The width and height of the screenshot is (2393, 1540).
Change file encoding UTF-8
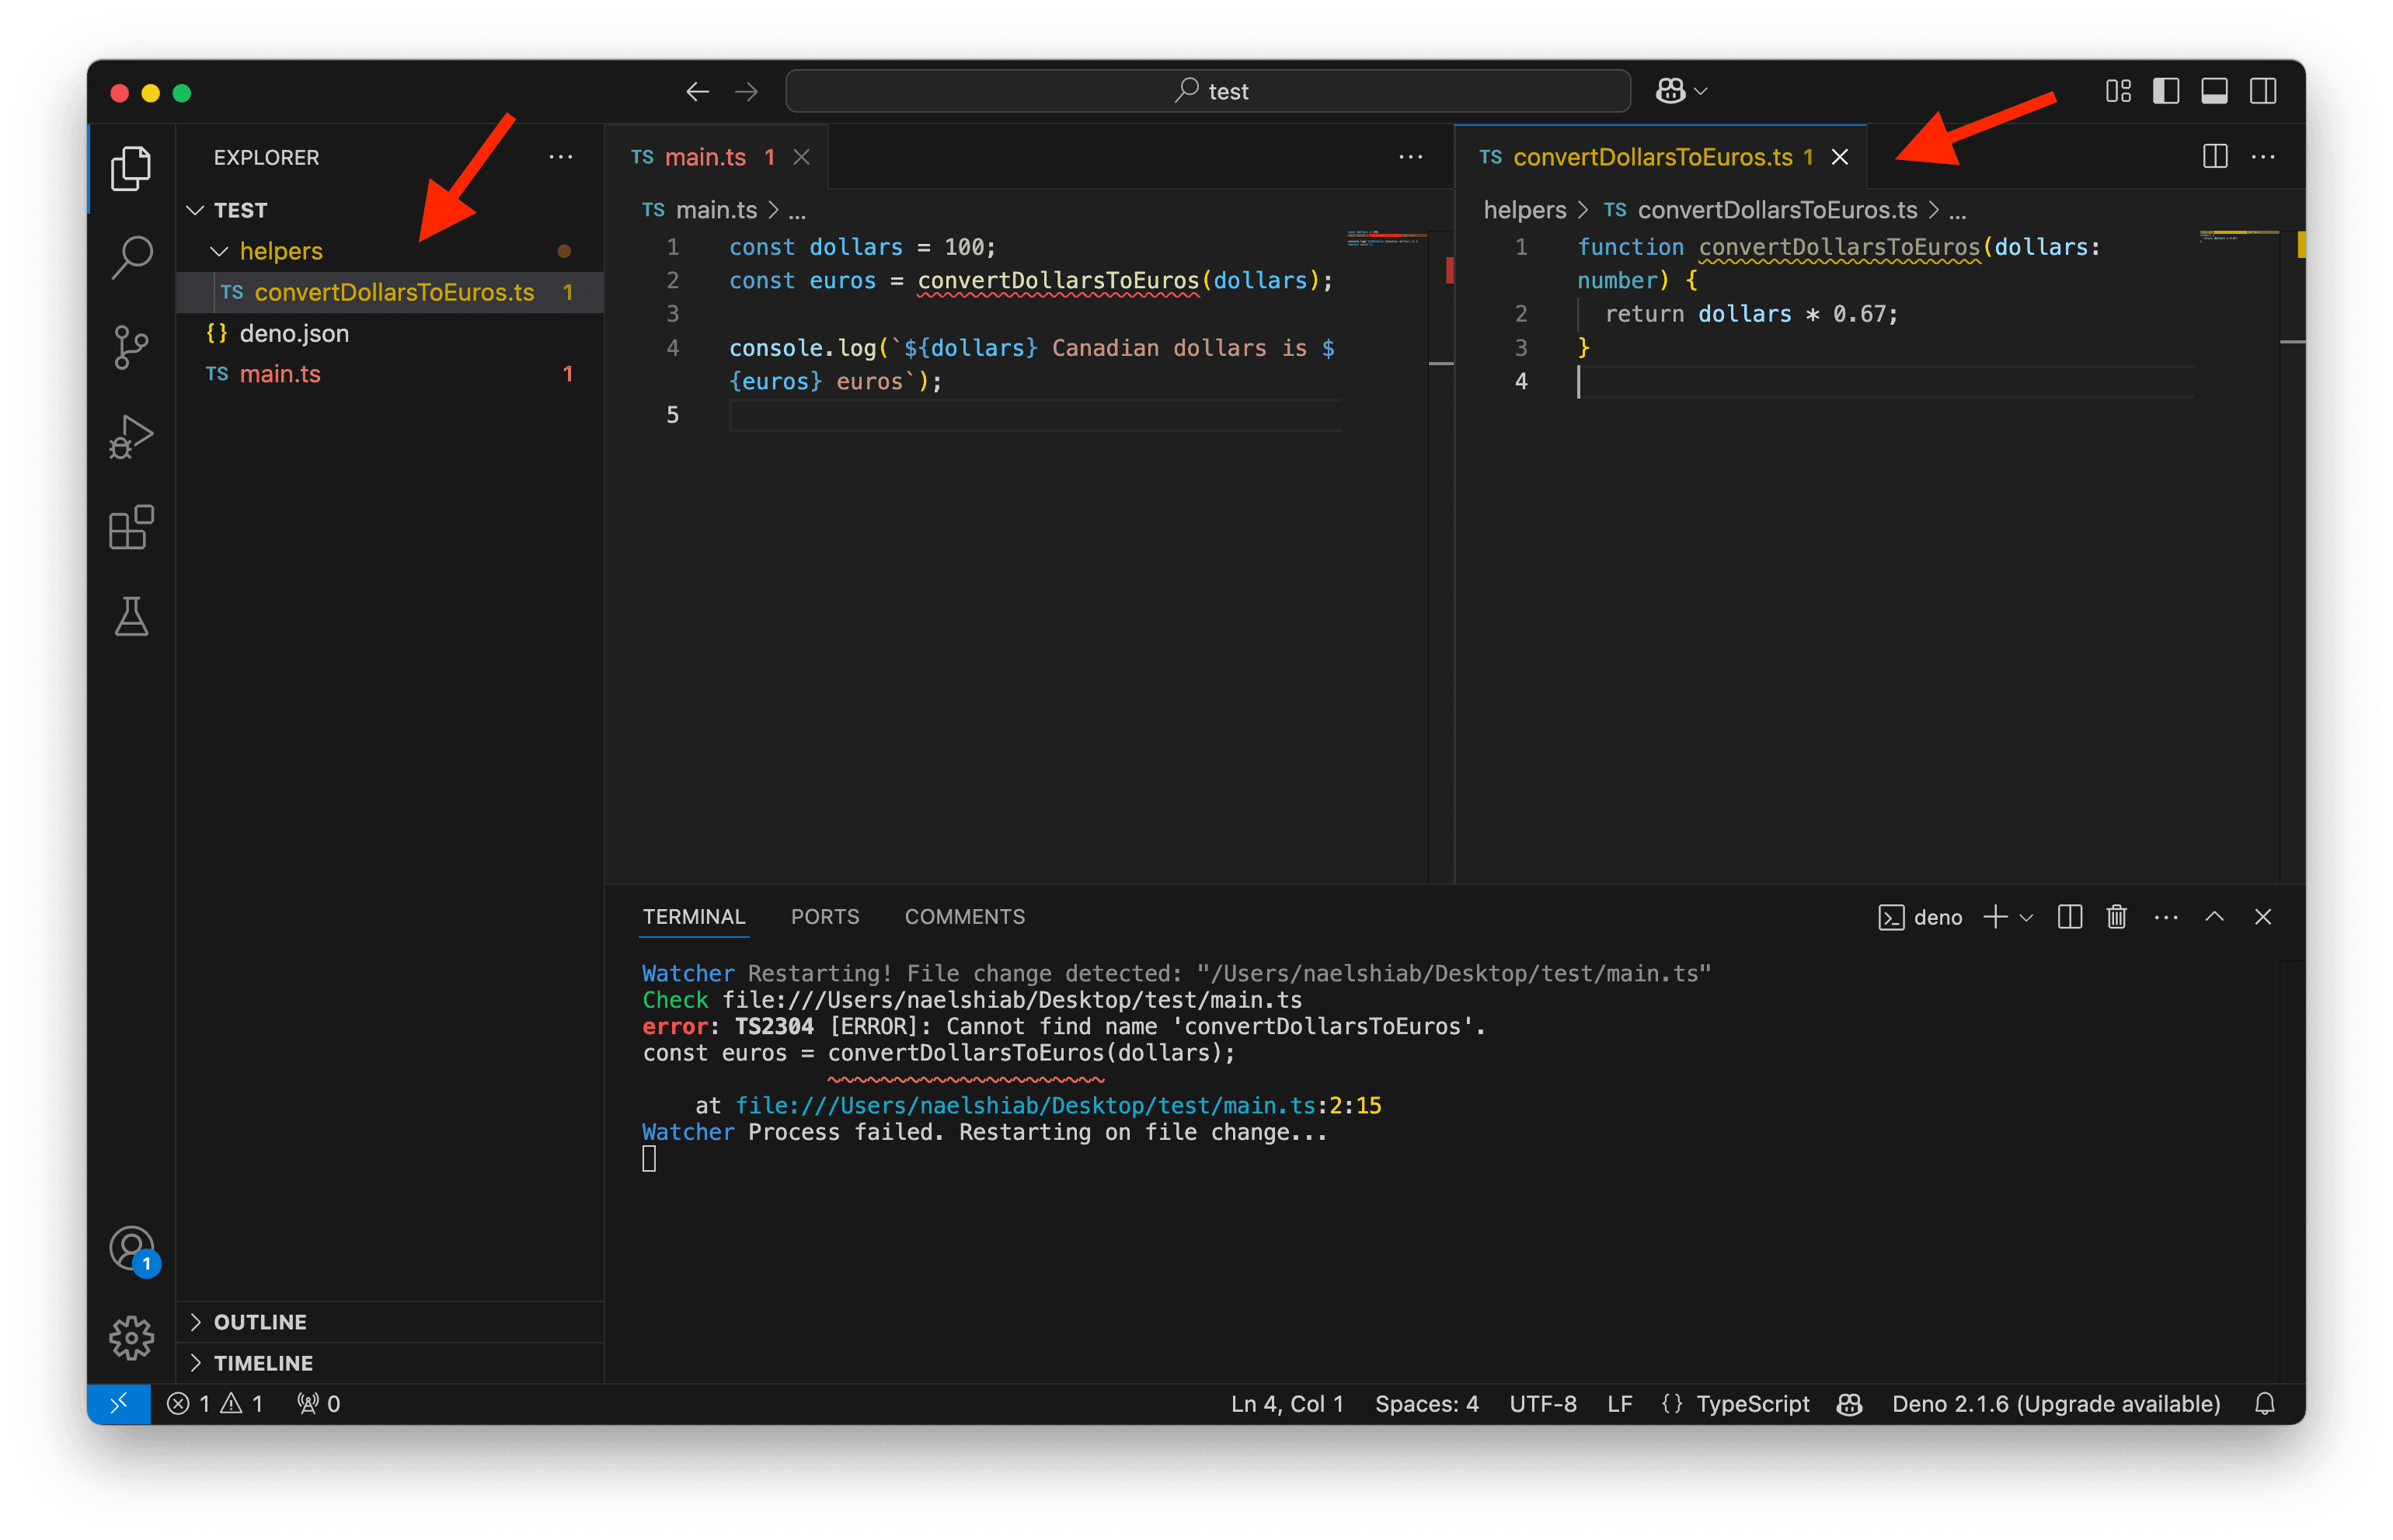pos(1542,1404)
